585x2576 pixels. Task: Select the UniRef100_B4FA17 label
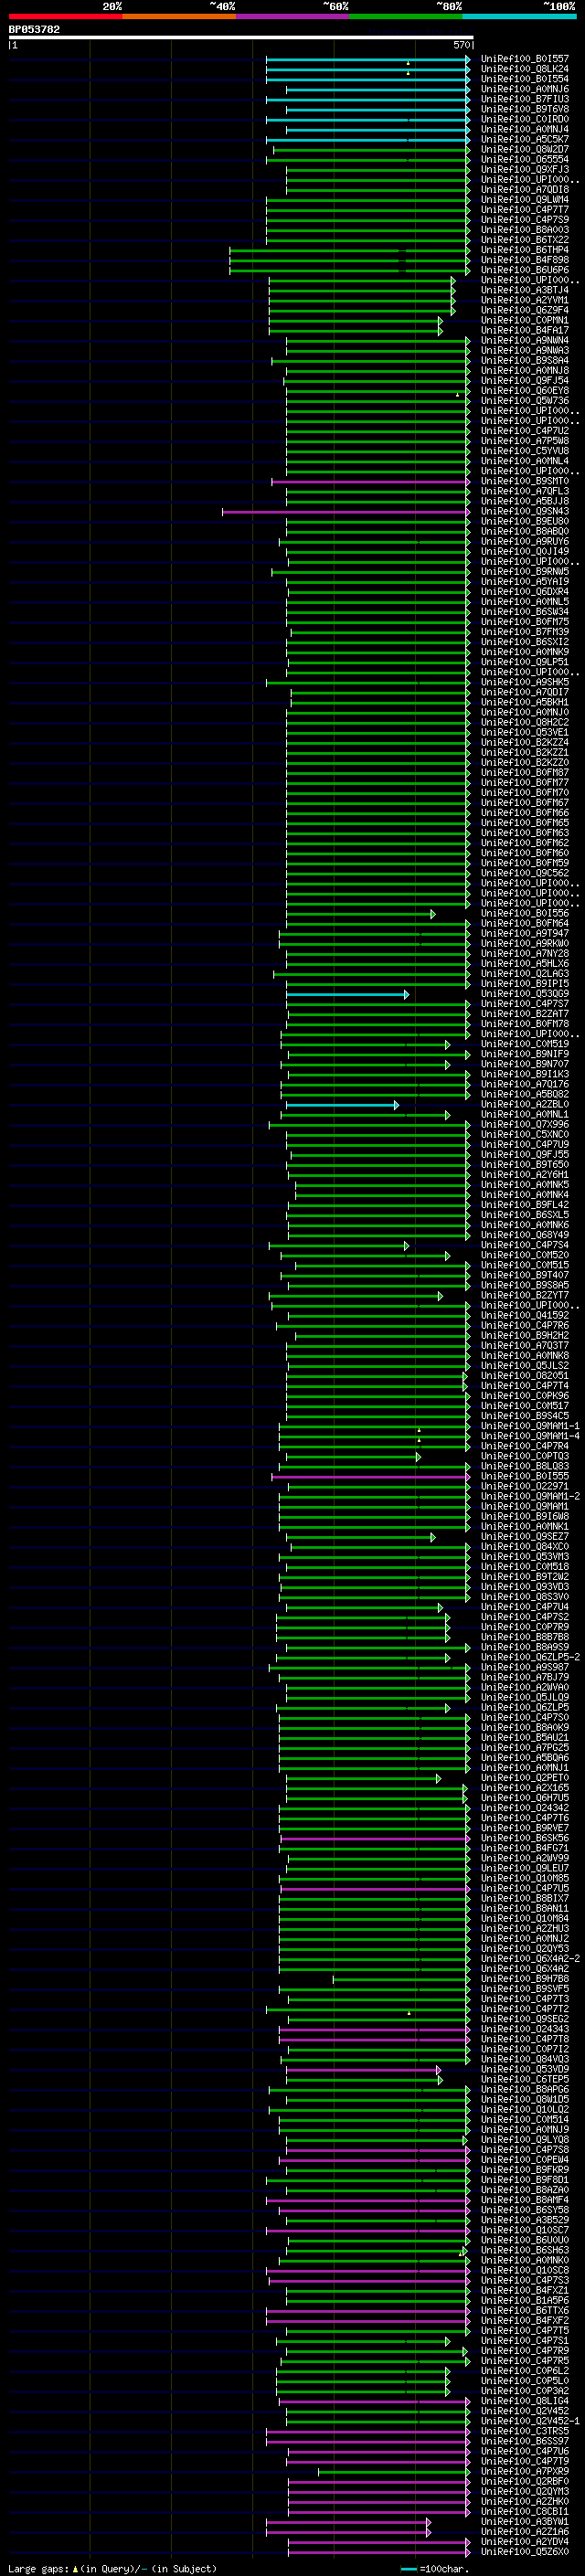[x=524, y=330]
